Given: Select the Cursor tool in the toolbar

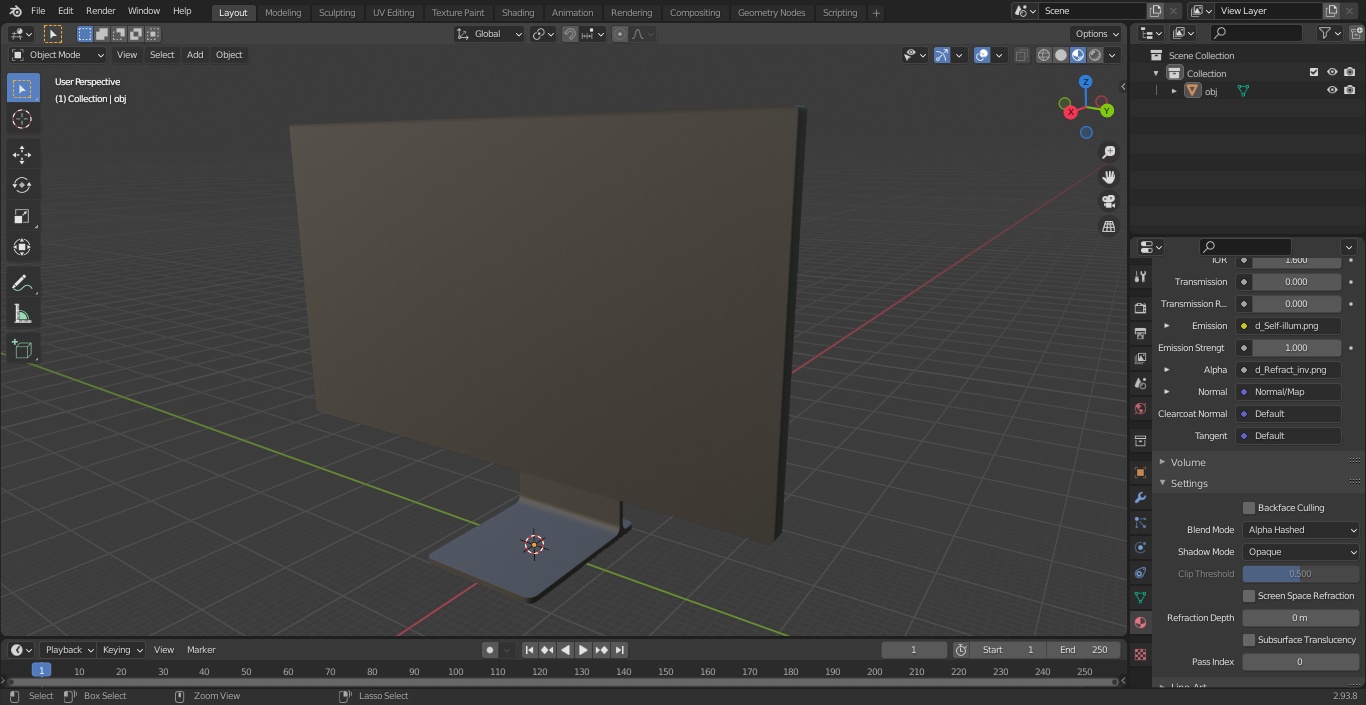Looking at the screenshot, I should [22, 119].
